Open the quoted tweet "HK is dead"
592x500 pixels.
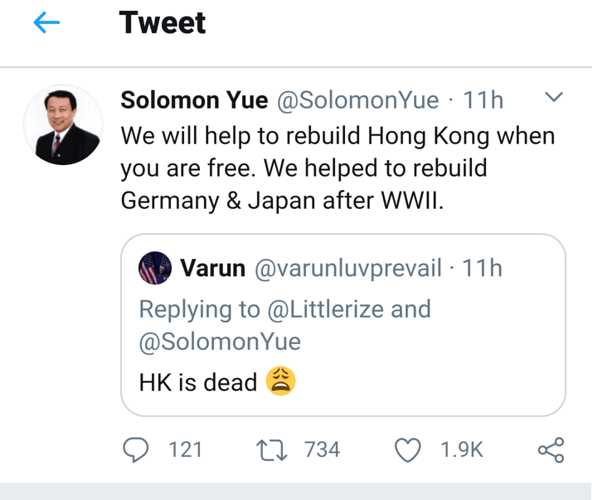click(343, 325)
